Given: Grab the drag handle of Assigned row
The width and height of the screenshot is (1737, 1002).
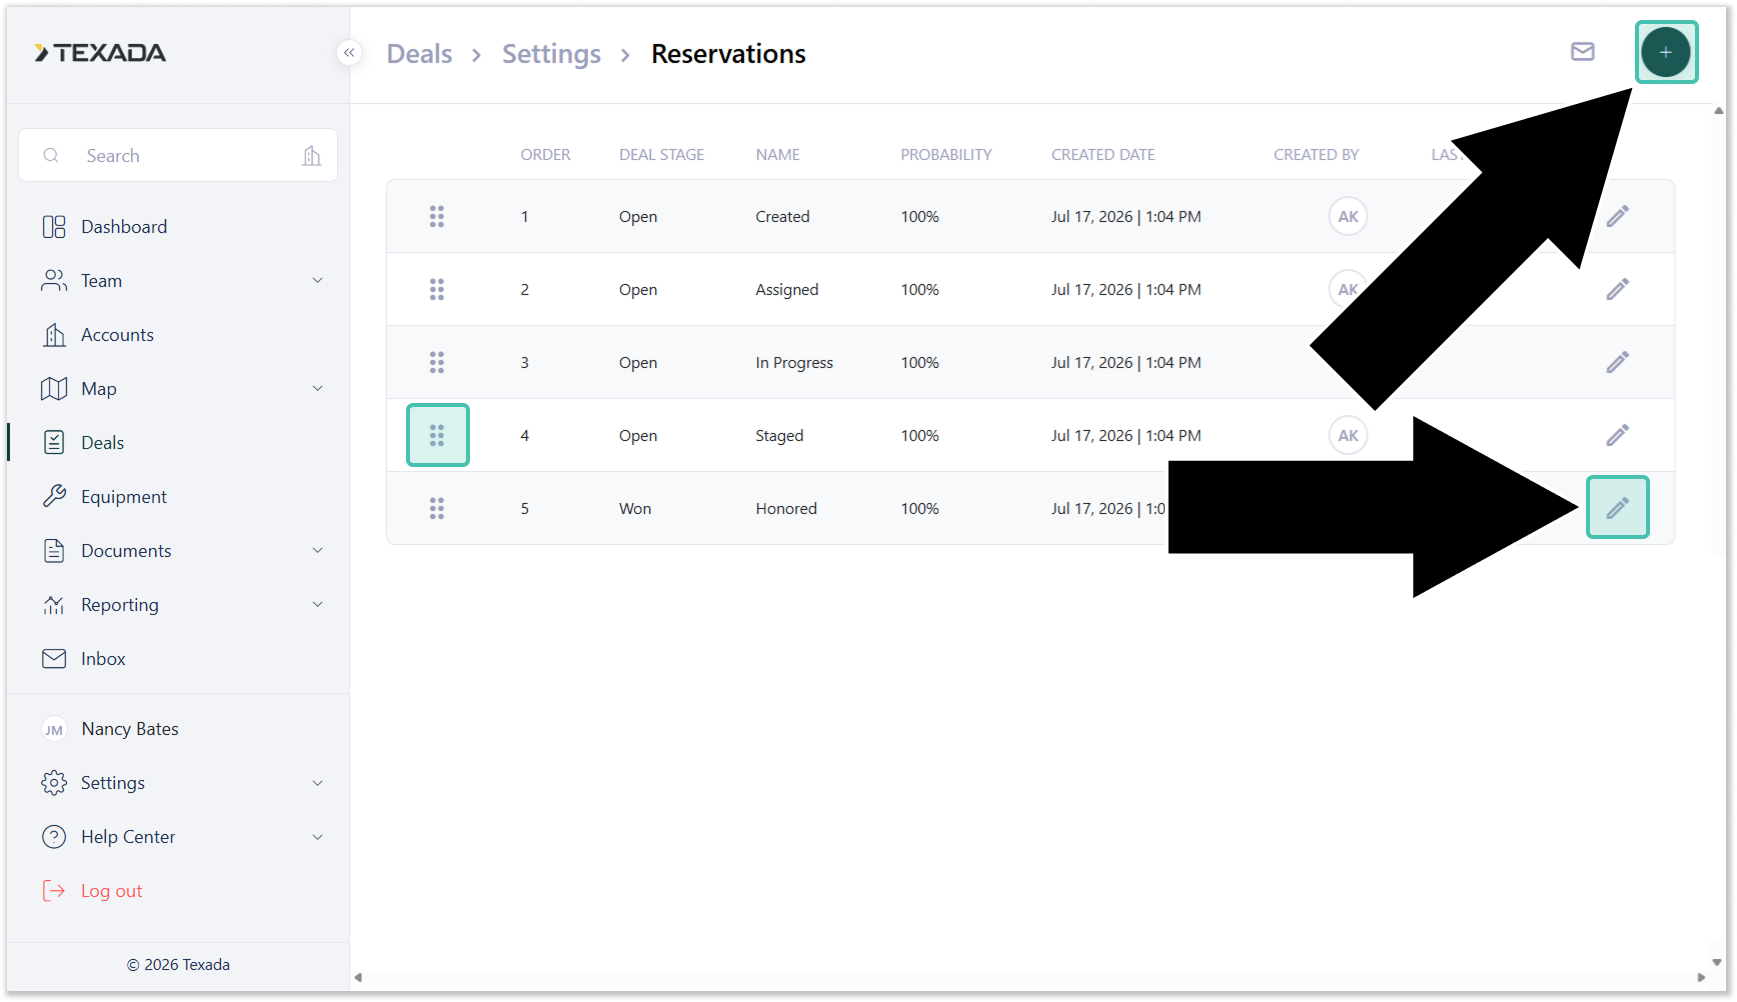Looking at the screenshot, I should click(x=437, y=289).
